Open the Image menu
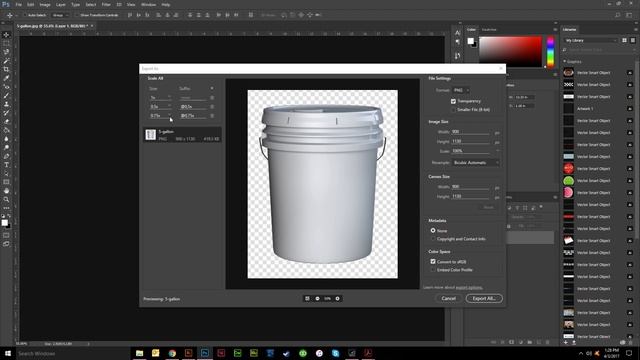The width and height of the screenshot is (640, 360). click(45, 4)
